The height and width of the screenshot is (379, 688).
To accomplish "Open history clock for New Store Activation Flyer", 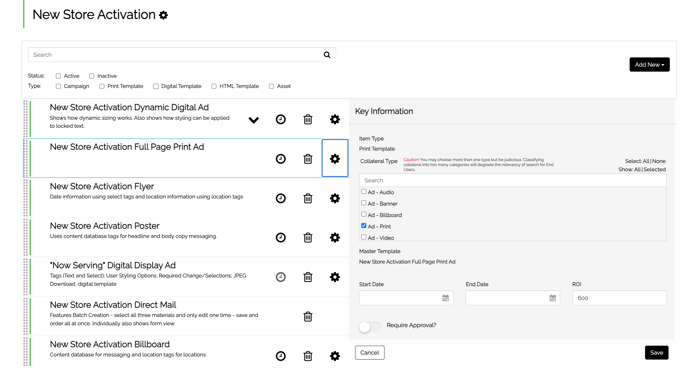I will [x=281, y=198].
